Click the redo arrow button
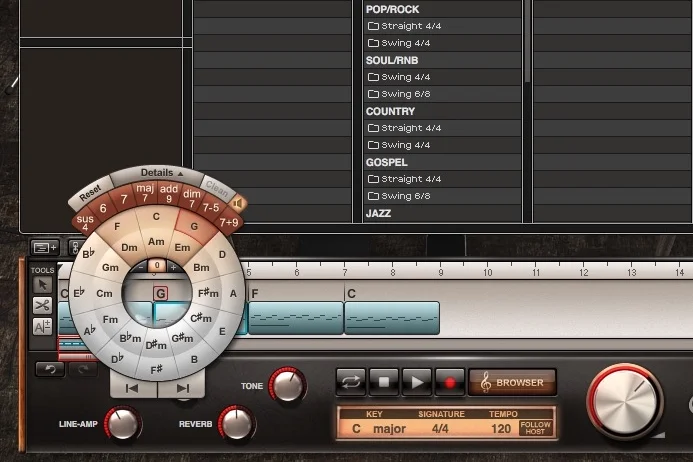The image size is (693, 462). (x=83, y=369)
